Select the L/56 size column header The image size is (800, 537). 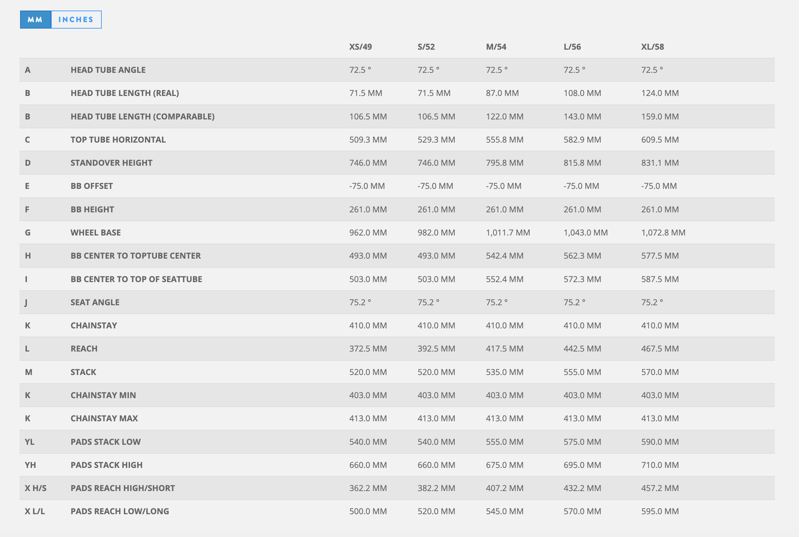point(572,47)
